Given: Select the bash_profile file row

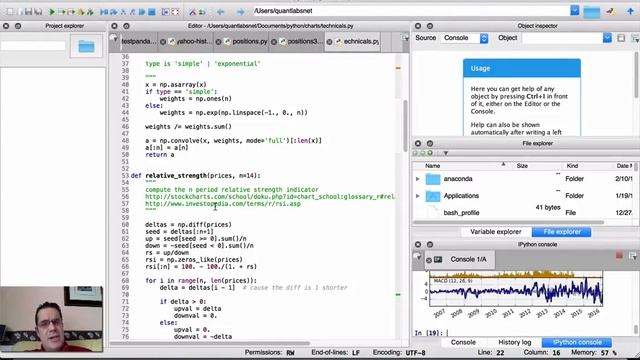Looking at the screenshot, I should (523, 213).
